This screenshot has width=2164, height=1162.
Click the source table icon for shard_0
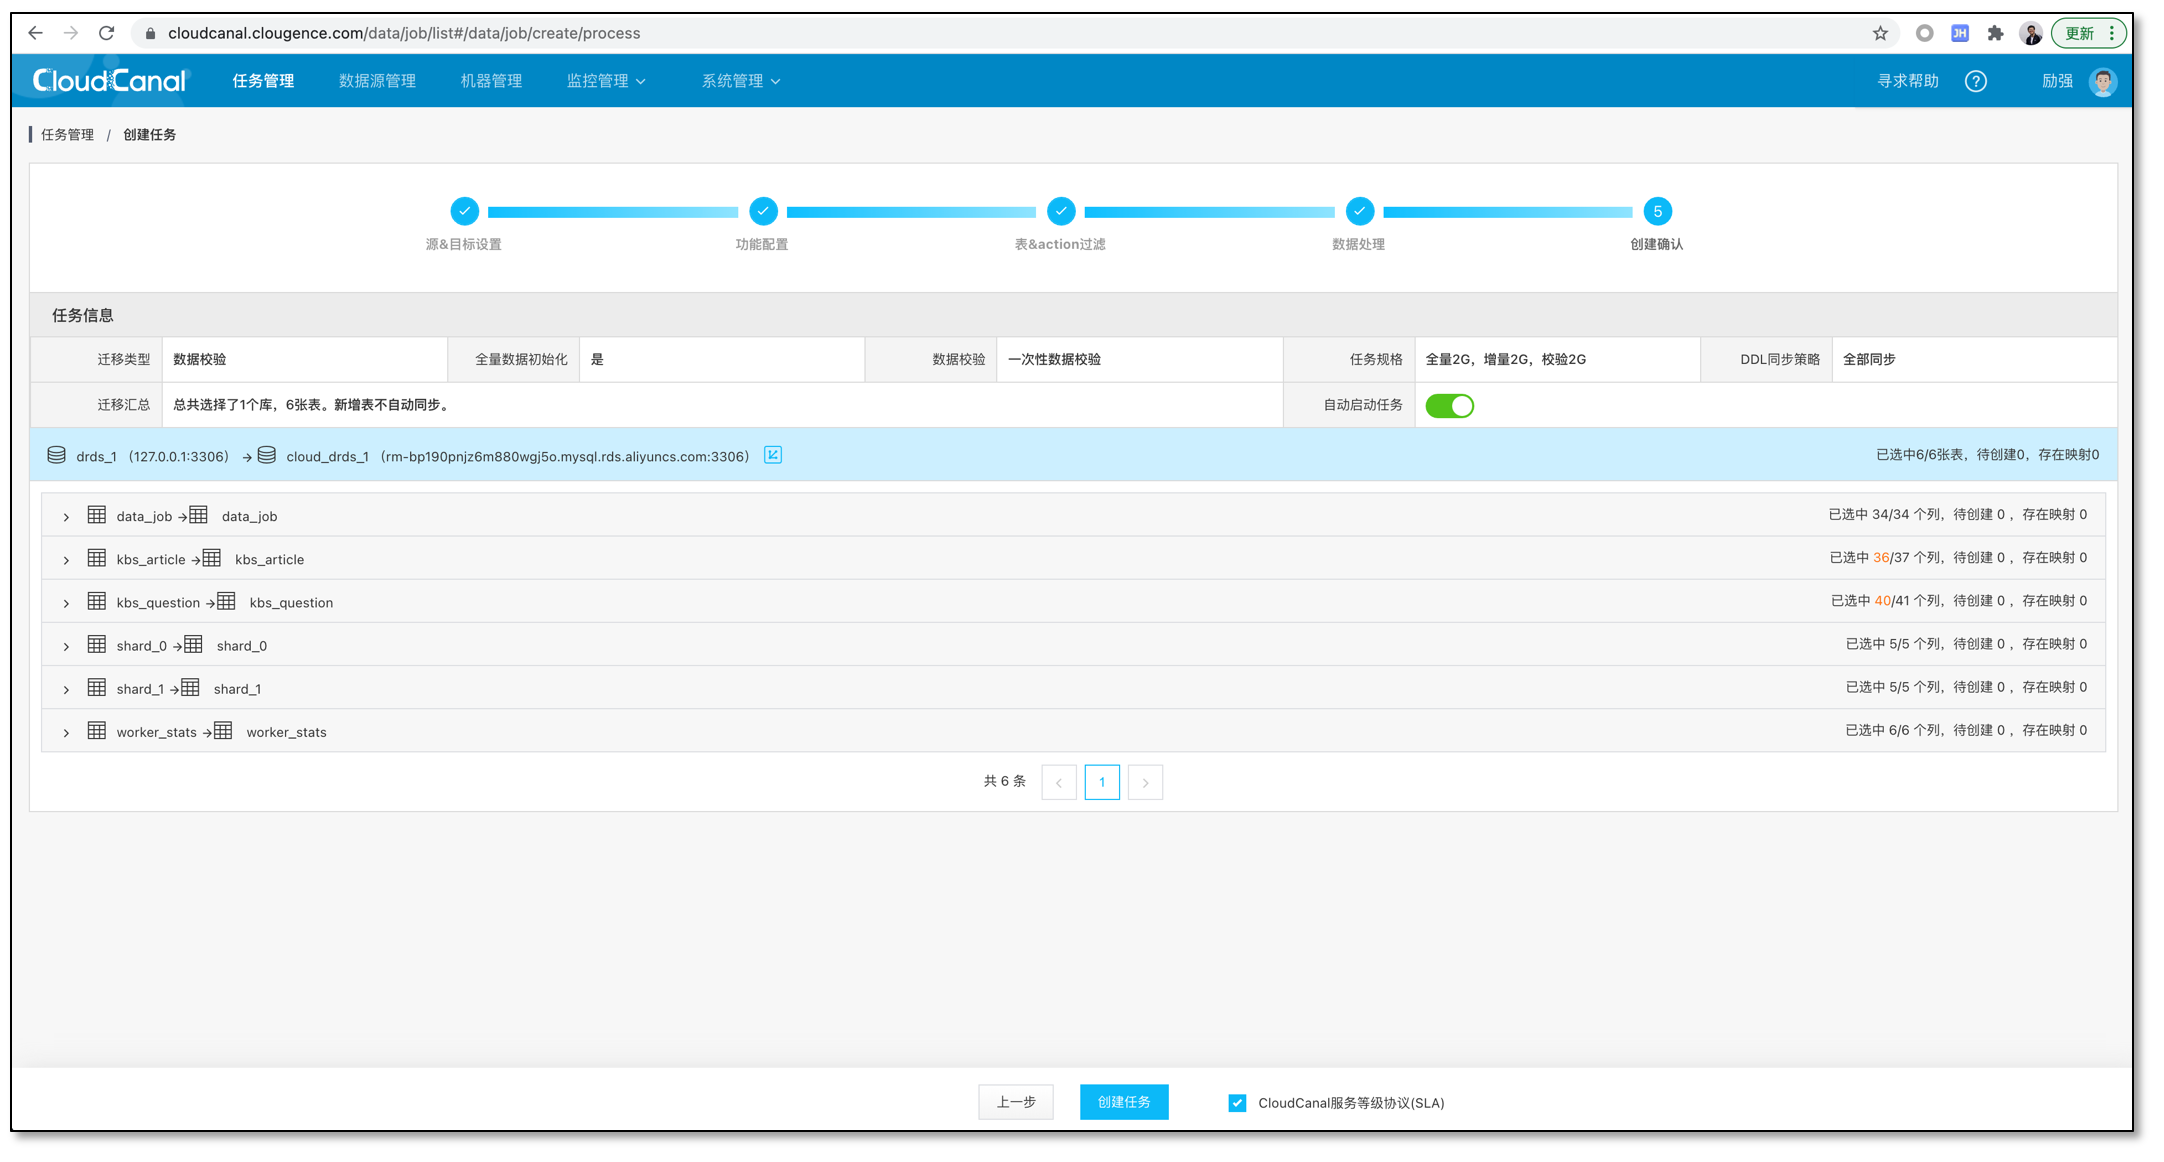96,644
